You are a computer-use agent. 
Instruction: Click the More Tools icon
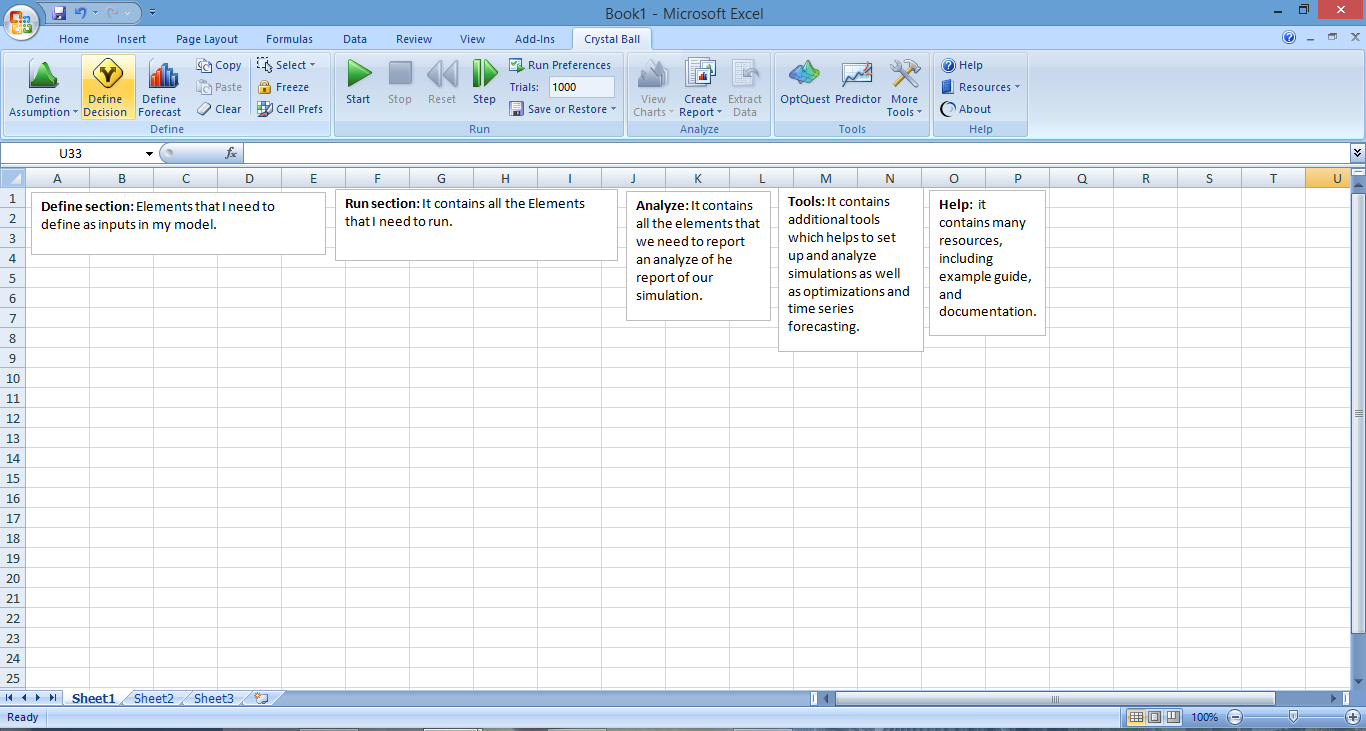coord(905,74)
